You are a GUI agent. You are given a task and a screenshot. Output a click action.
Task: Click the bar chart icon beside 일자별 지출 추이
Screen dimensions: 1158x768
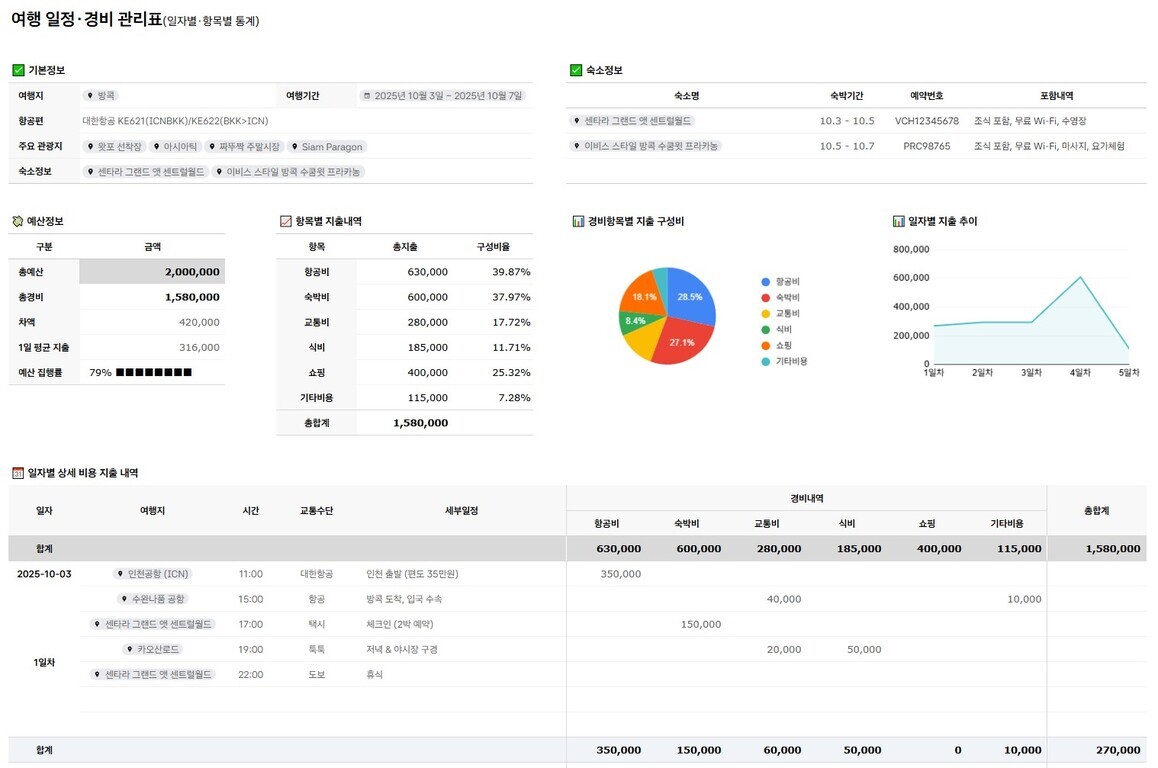tap(898, 221)
